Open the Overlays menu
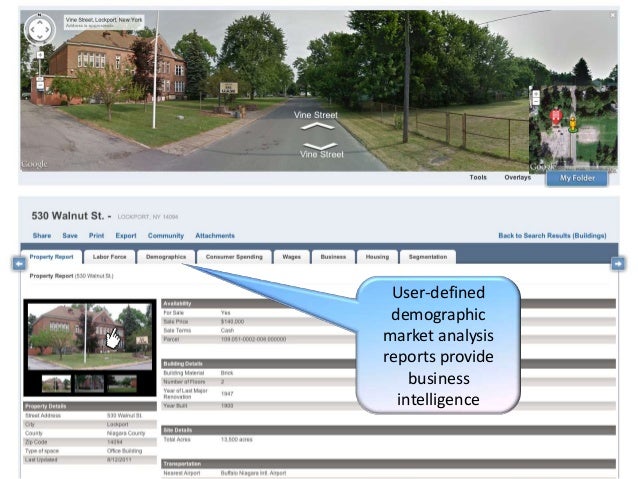Viewport: 638px width, 479px height. click(x=517, y=177)
